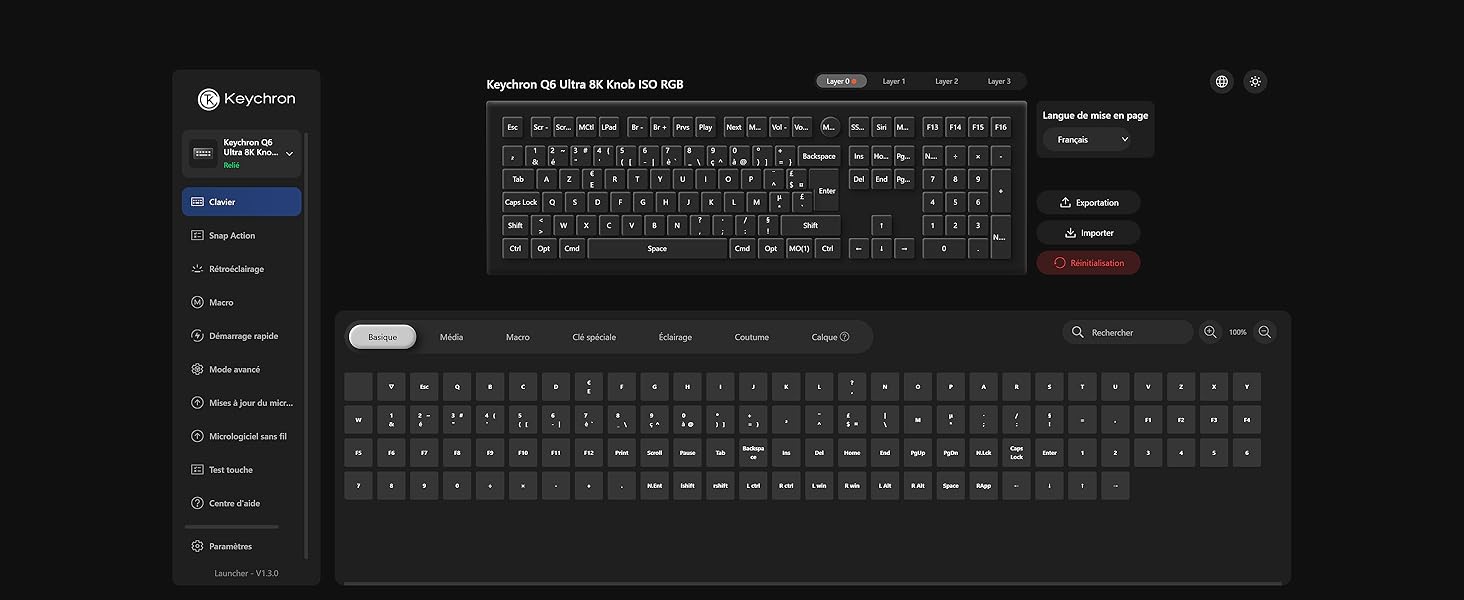Open the Centre d'aide help page
This screenshot has width=1464, height=600.
[241, 503]
